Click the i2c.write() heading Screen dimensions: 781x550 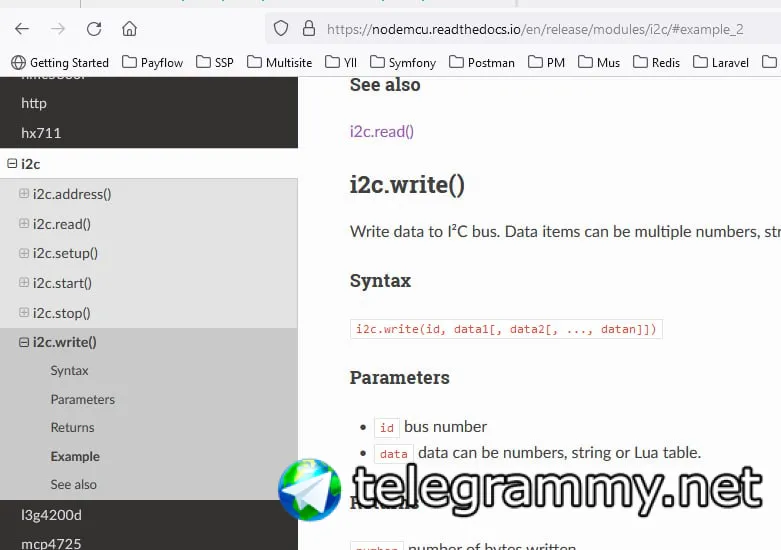(x=407, y=185)
